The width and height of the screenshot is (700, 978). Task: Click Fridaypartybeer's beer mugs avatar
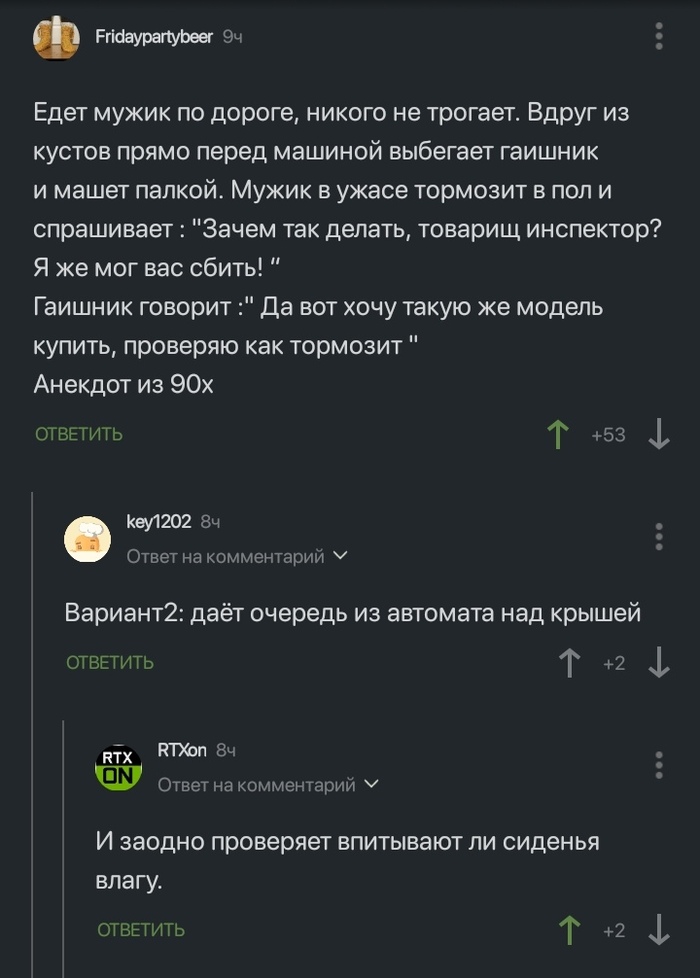(57, 38)
